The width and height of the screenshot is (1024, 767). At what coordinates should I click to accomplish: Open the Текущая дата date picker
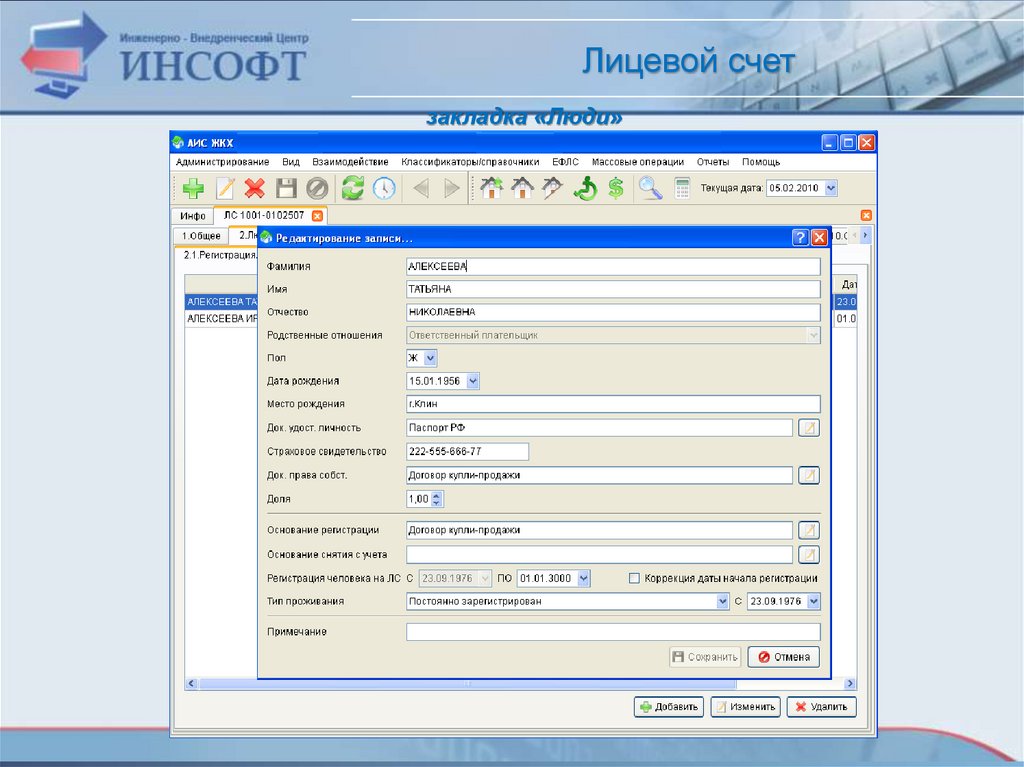pyautogui.click(x=831, y=188)
